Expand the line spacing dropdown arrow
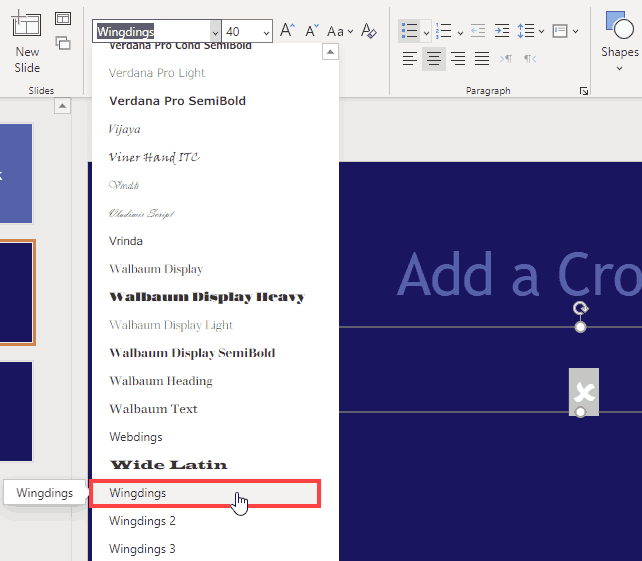Screen dimensions: 642x561 (x=541, y=32)
